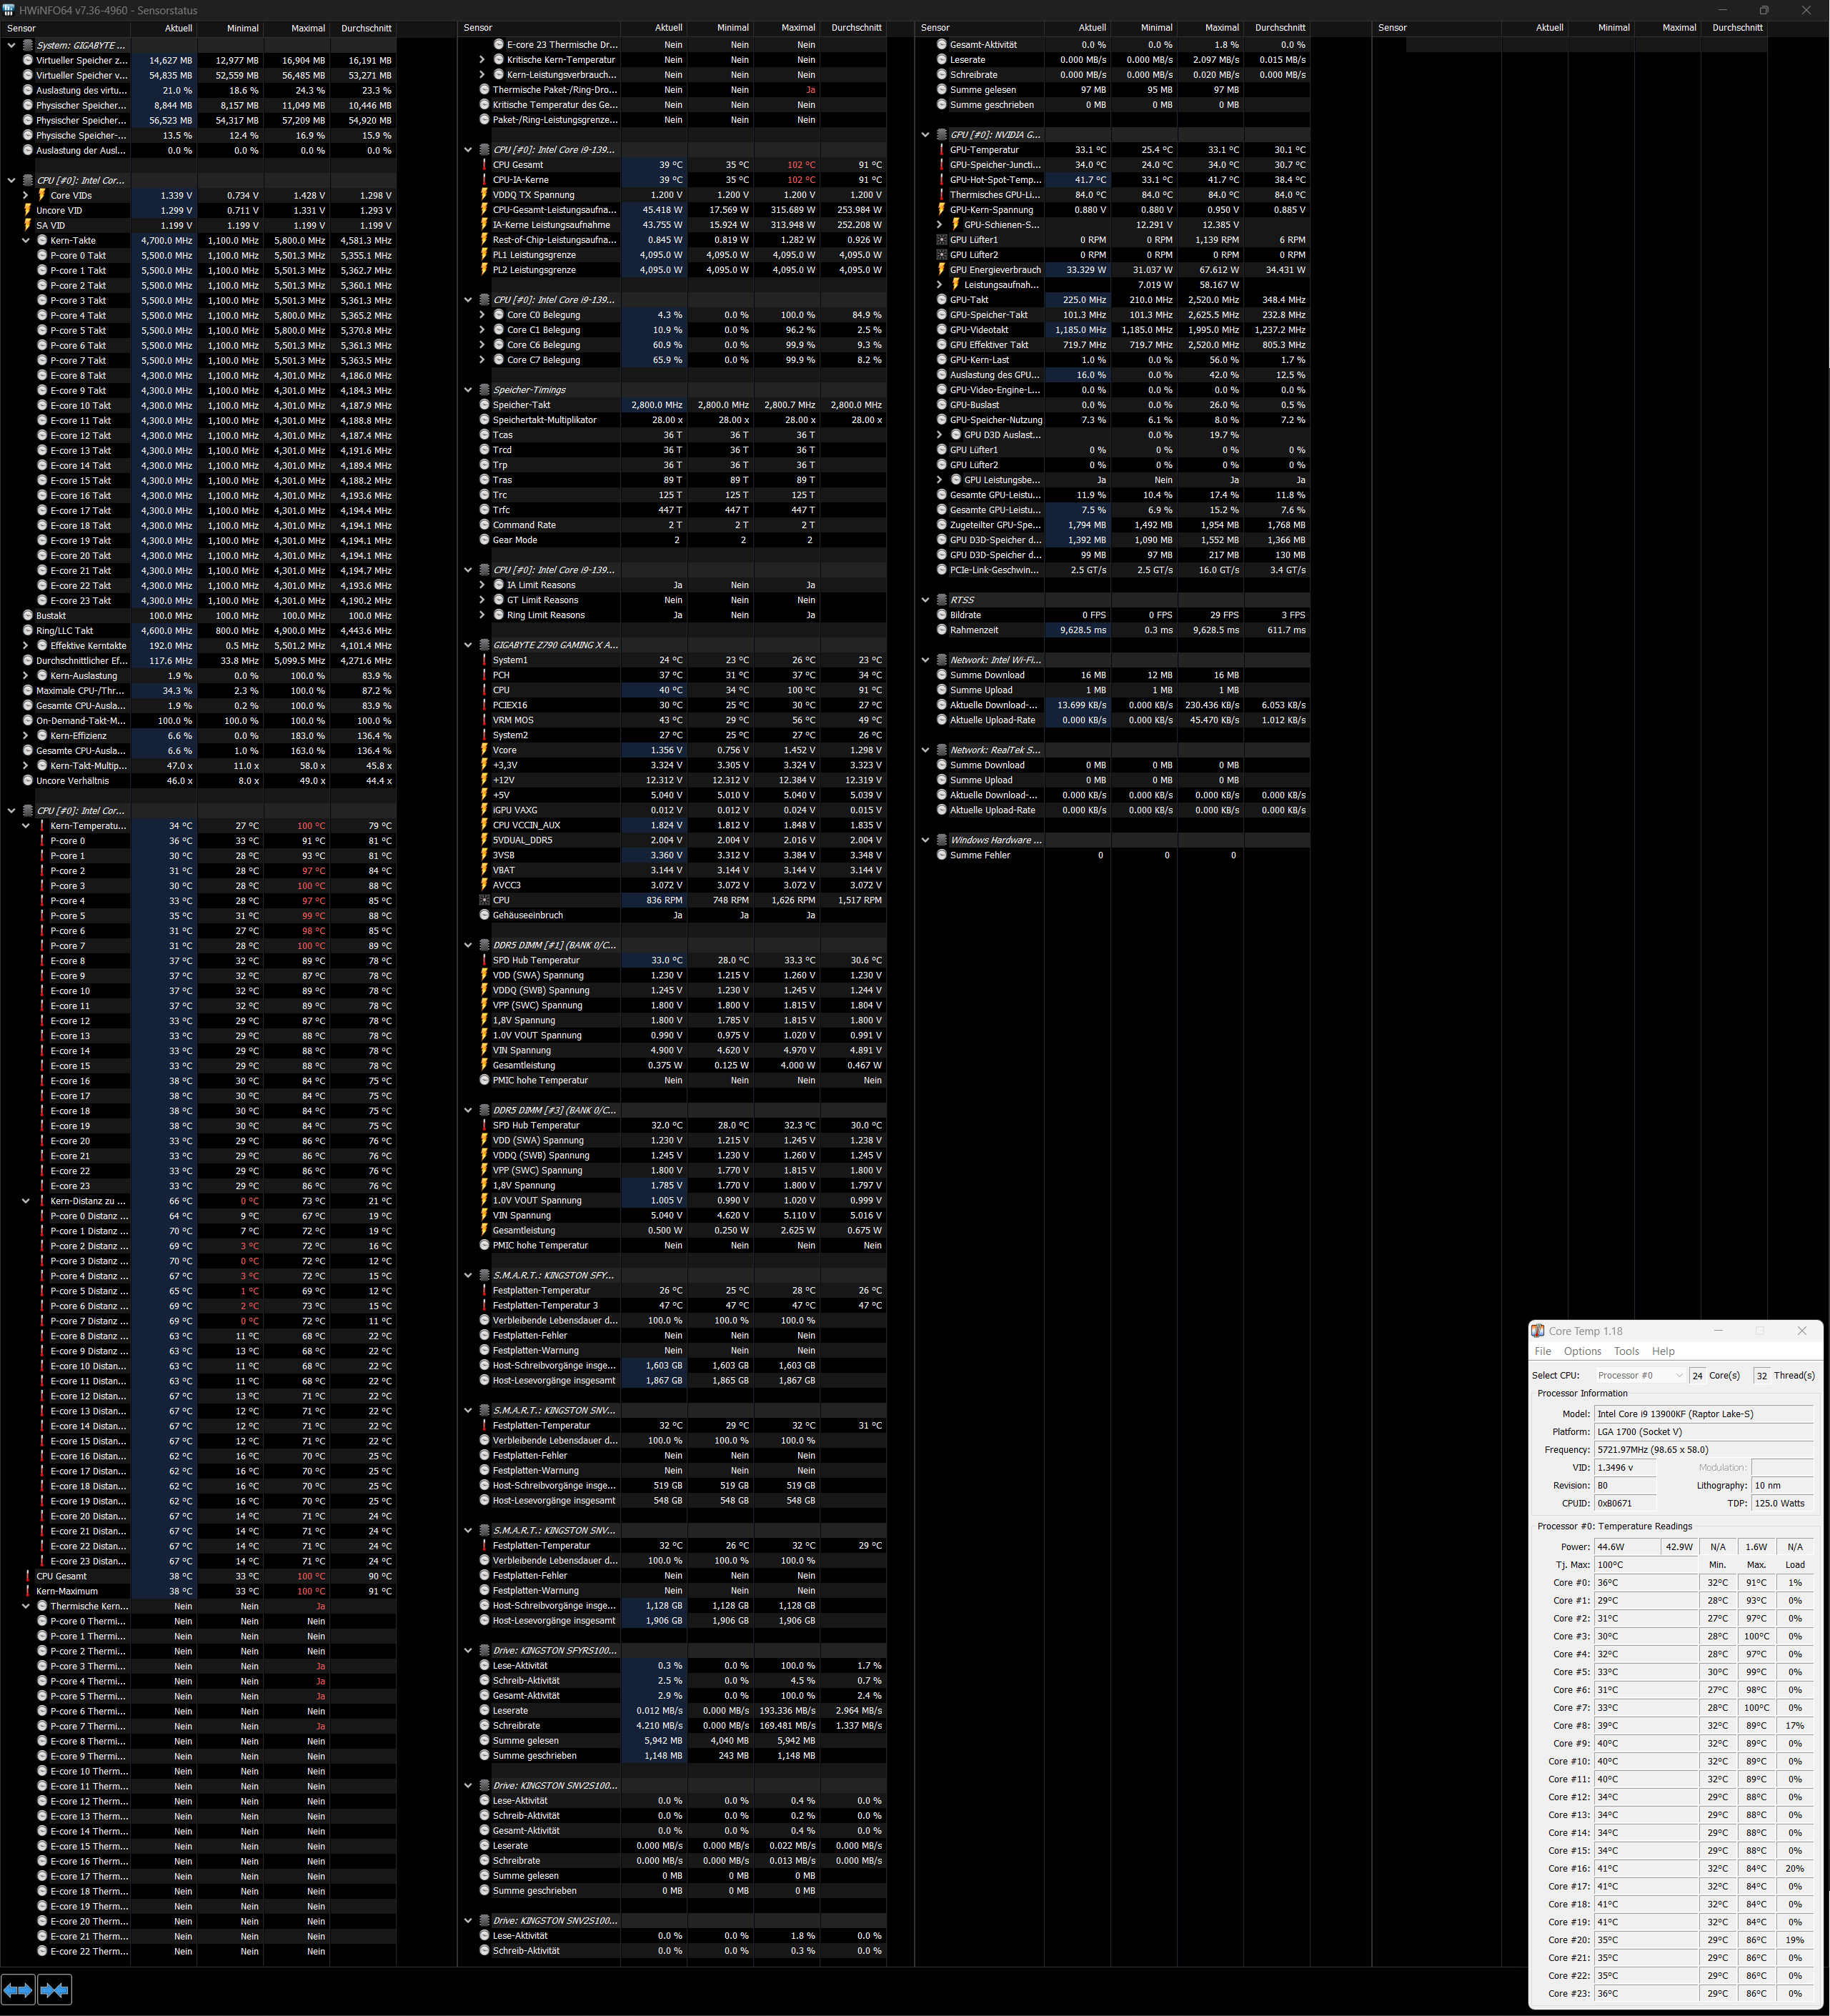This screenshot has height=2016, width=1830.
Task: Click the Core Temp thermometer title icon
Action: pos(1538,1331)
